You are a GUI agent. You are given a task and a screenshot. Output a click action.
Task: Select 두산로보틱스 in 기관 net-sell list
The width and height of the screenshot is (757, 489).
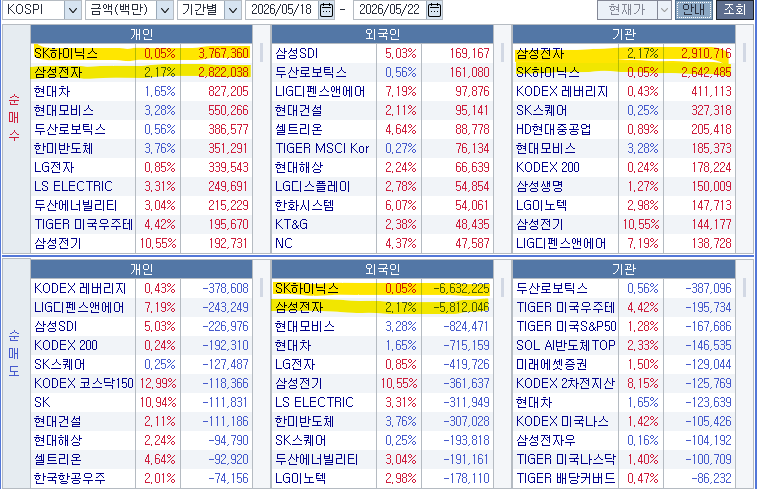[x=551, y=288]
